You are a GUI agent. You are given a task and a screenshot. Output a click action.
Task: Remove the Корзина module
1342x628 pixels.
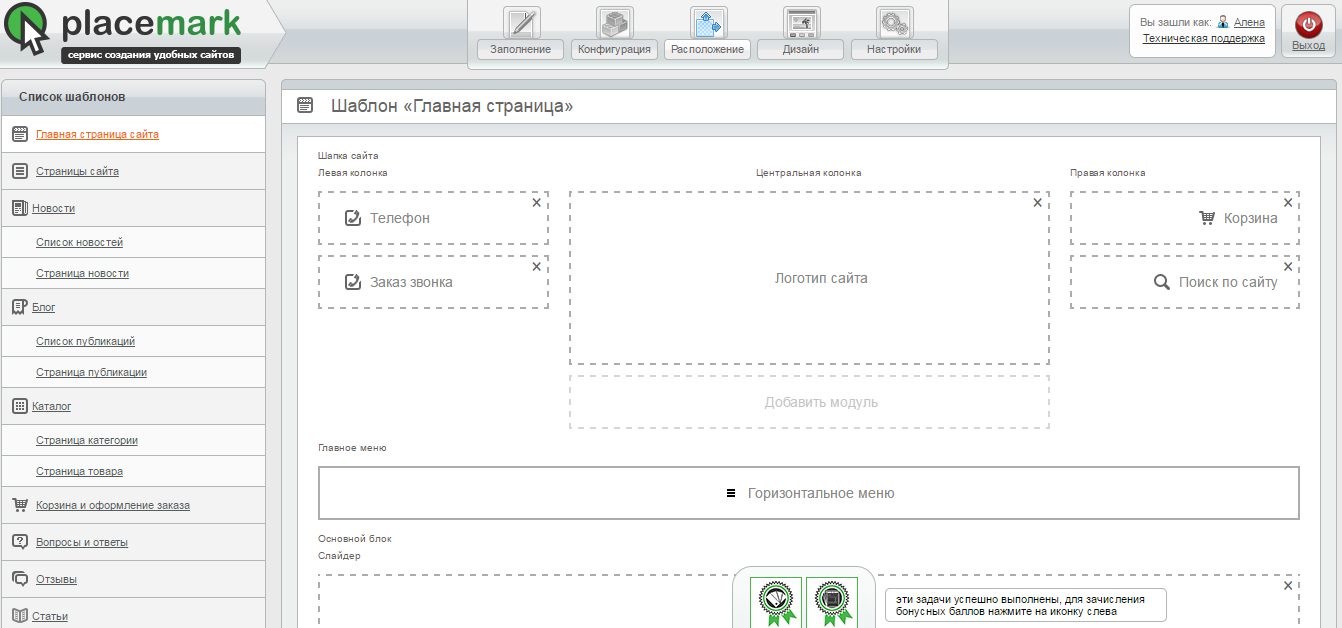1288,202
